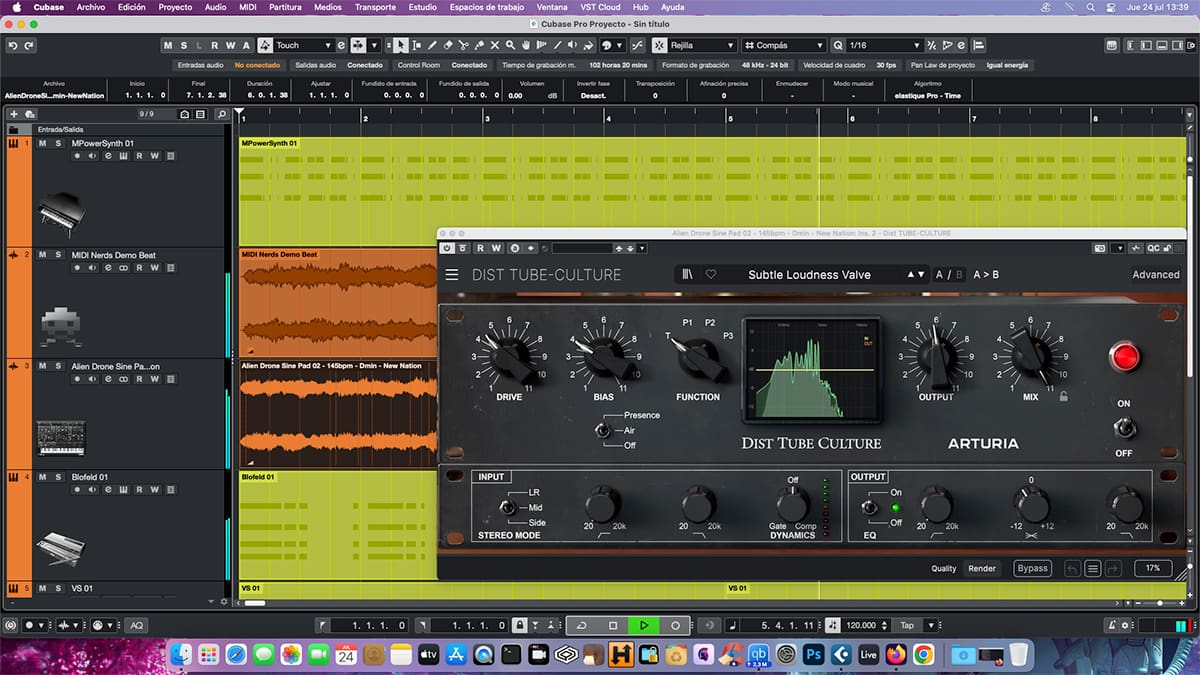This screenshot has height=675, width=1200.
Task: Select the A preset slot in A/B compare
Action: (939, 275)
